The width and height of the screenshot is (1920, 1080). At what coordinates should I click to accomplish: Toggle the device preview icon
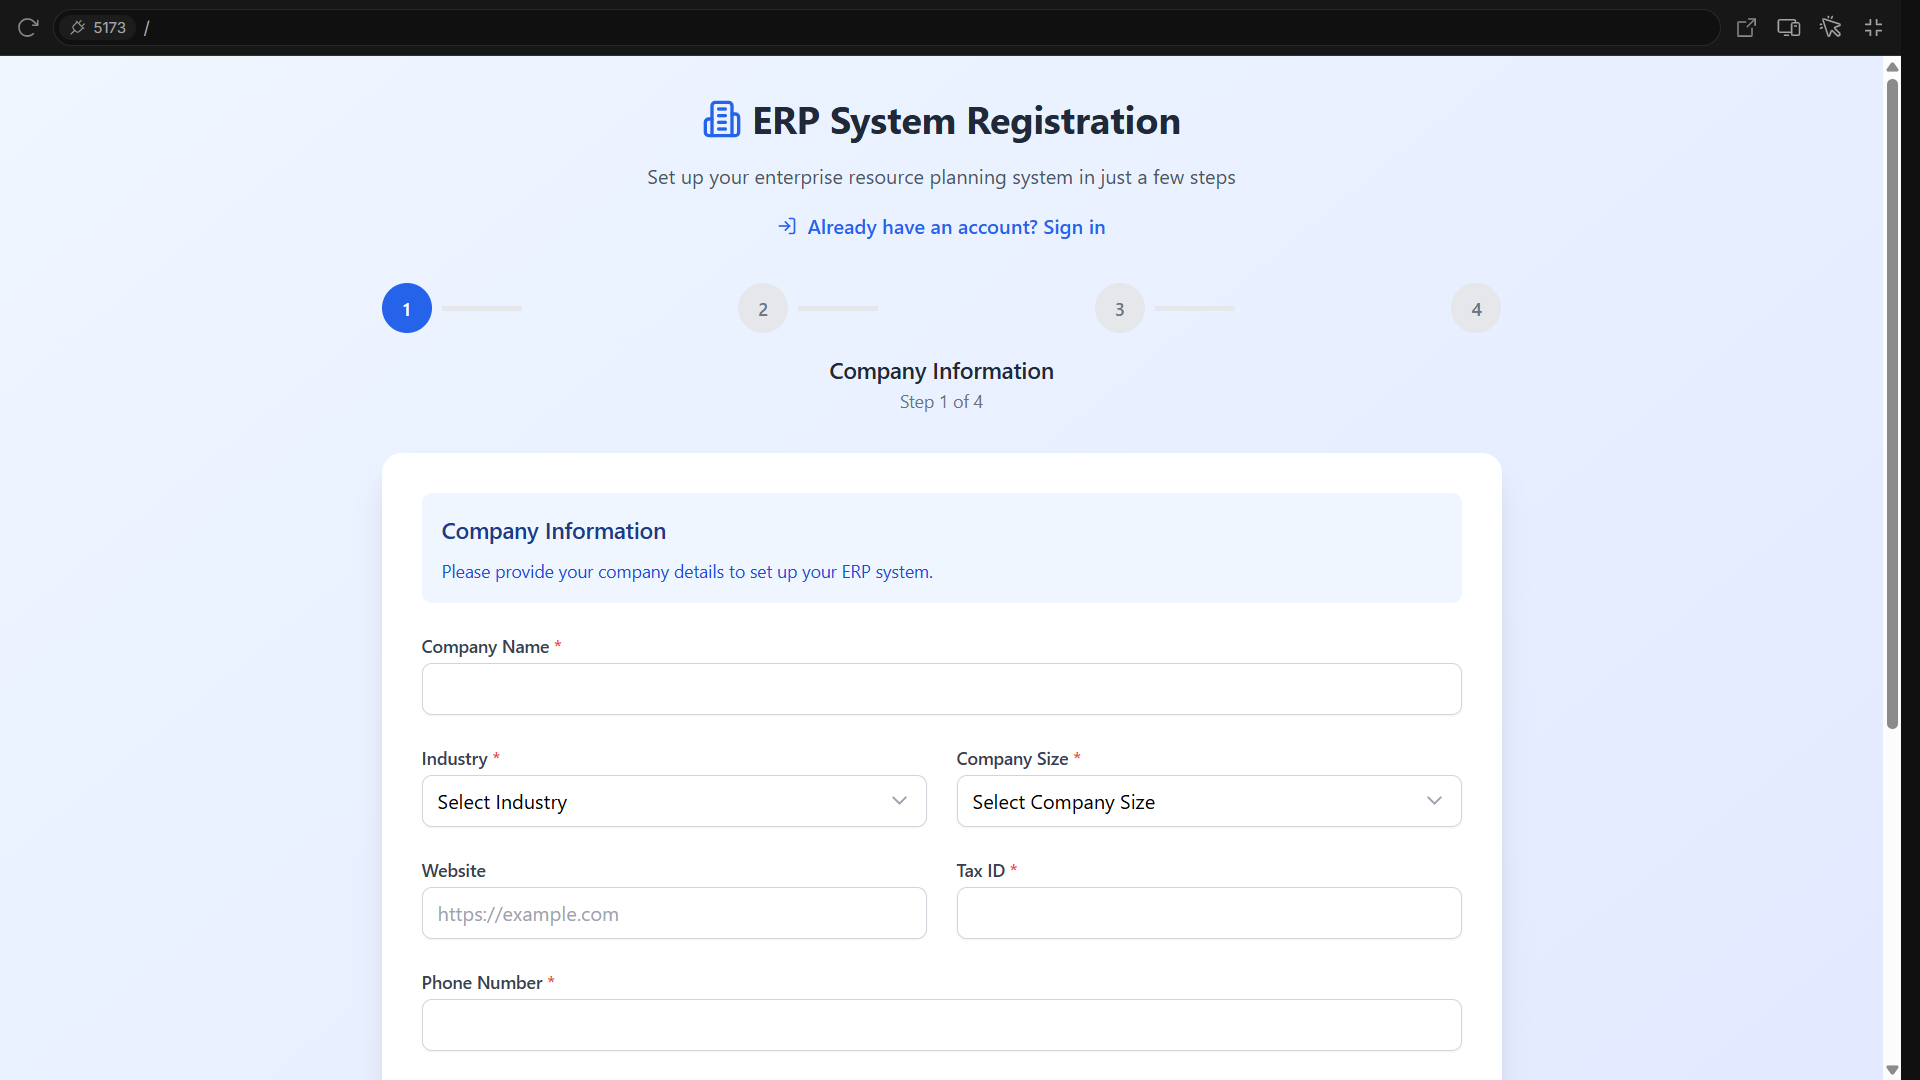tap(1789, 28)
